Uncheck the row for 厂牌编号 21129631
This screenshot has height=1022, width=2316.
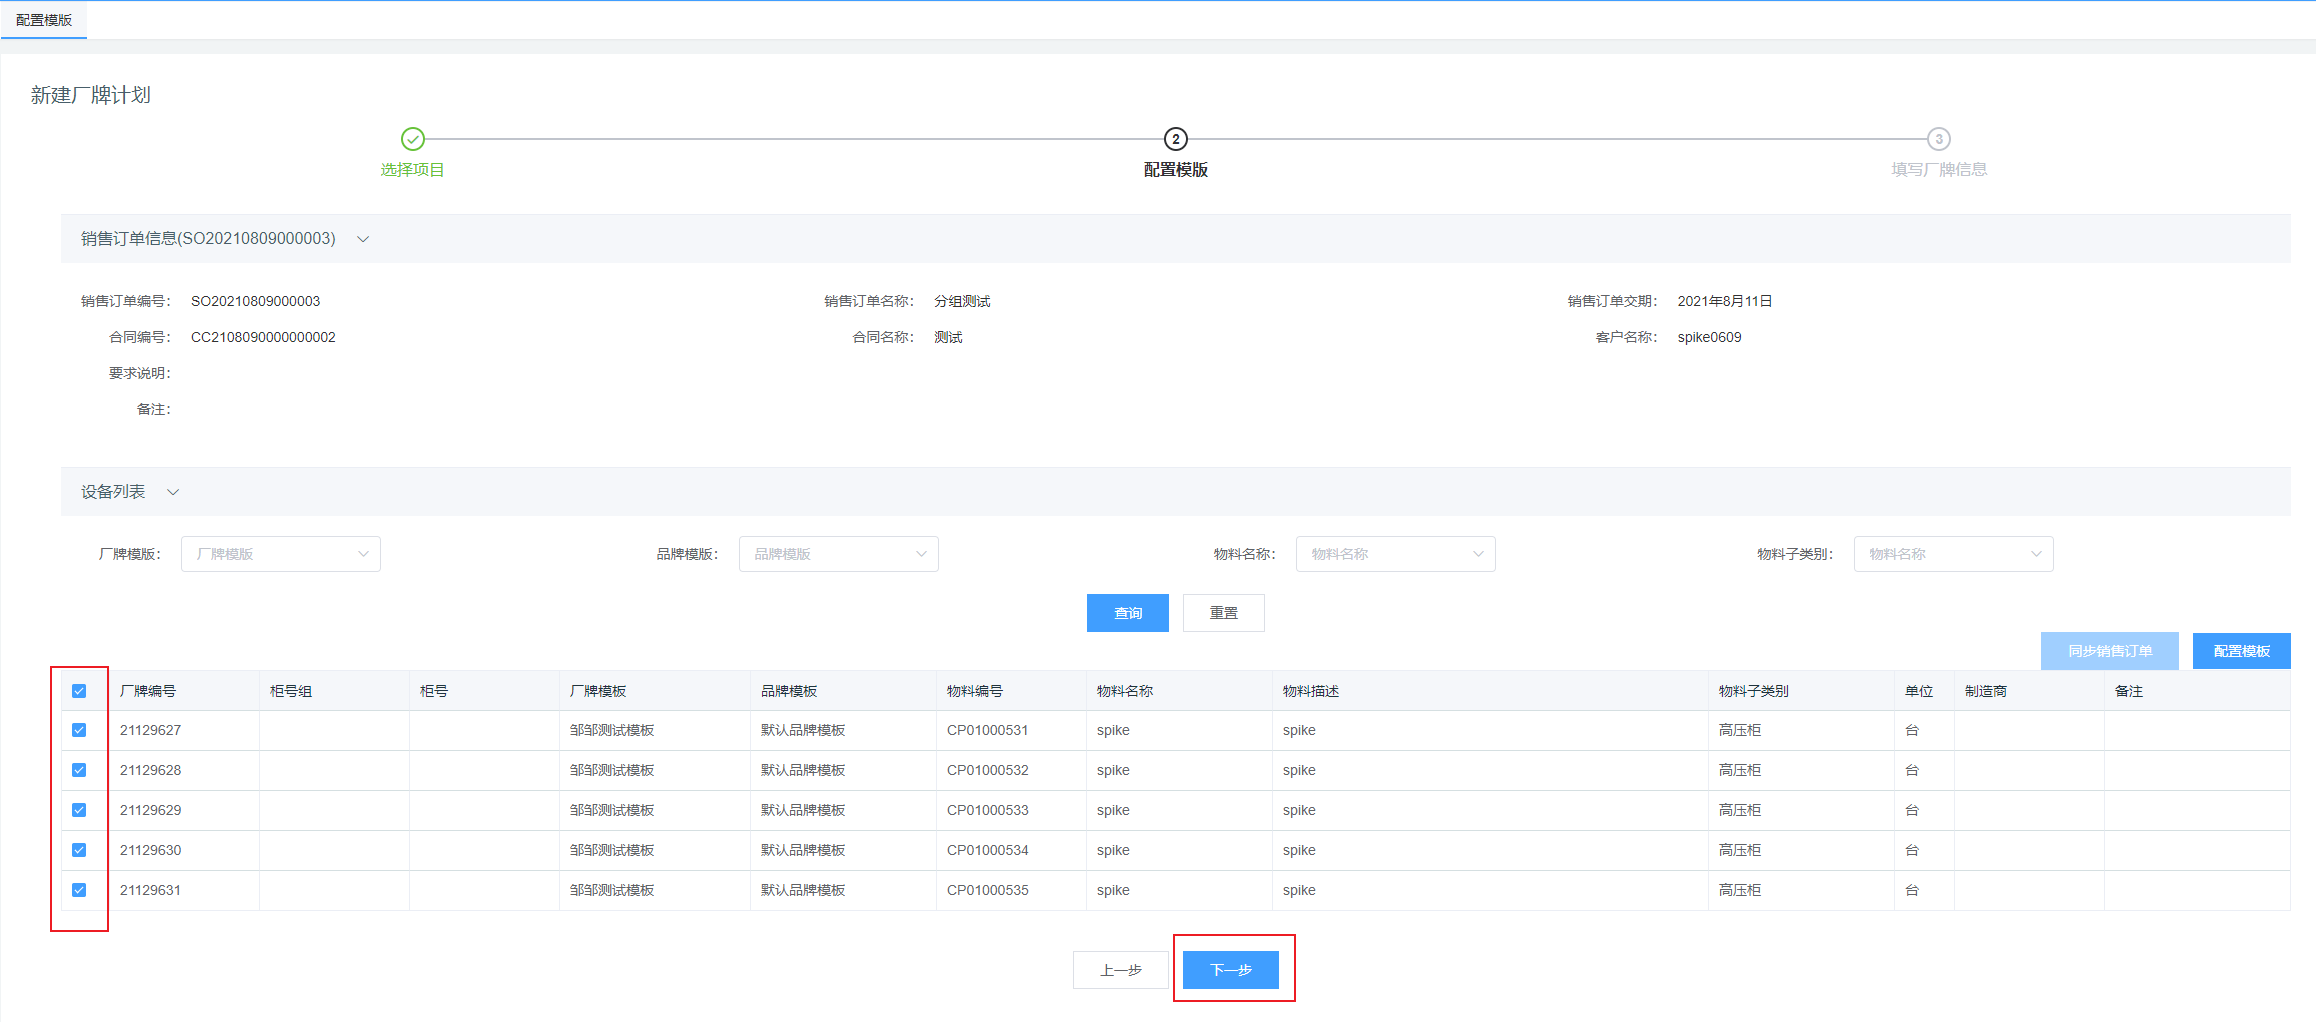79,890
